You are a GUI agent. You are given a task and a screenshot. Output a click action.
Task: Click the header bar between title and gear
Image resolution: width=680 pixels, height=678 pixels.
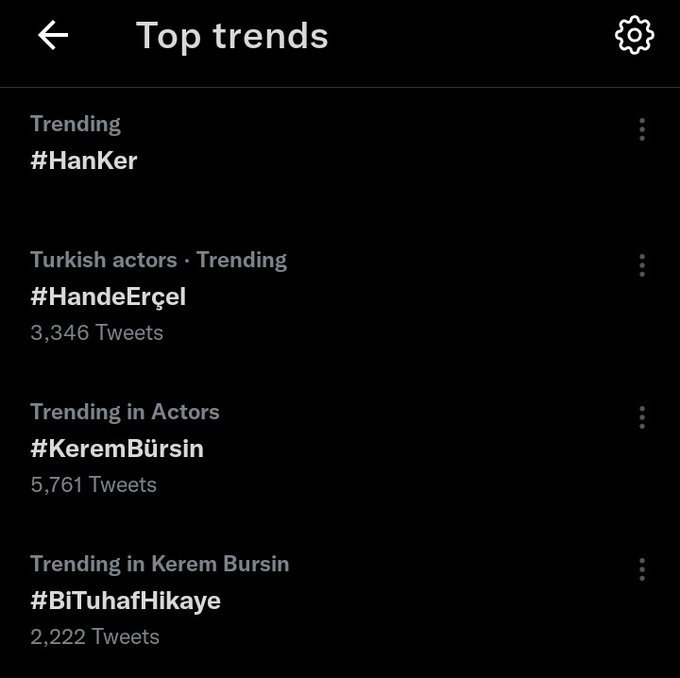click(470, 36)
